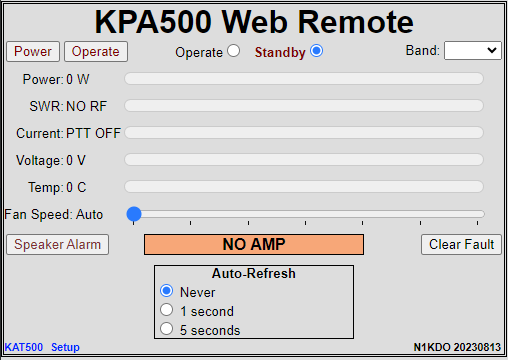Set auto-refresh to 1 second
508x360 pixels.
click(166, 310)
